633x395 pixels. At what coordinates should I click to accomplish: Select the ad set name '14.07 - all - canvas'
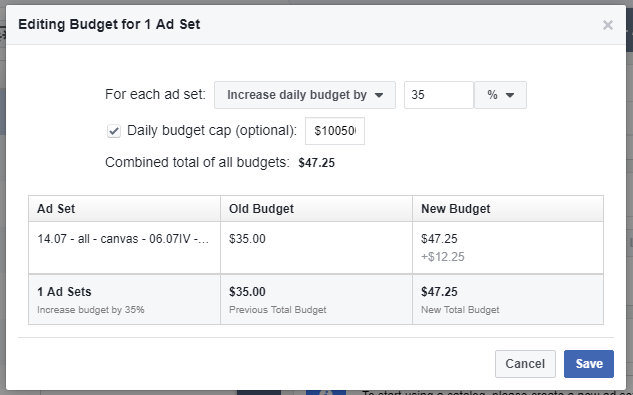coord(123,239)
